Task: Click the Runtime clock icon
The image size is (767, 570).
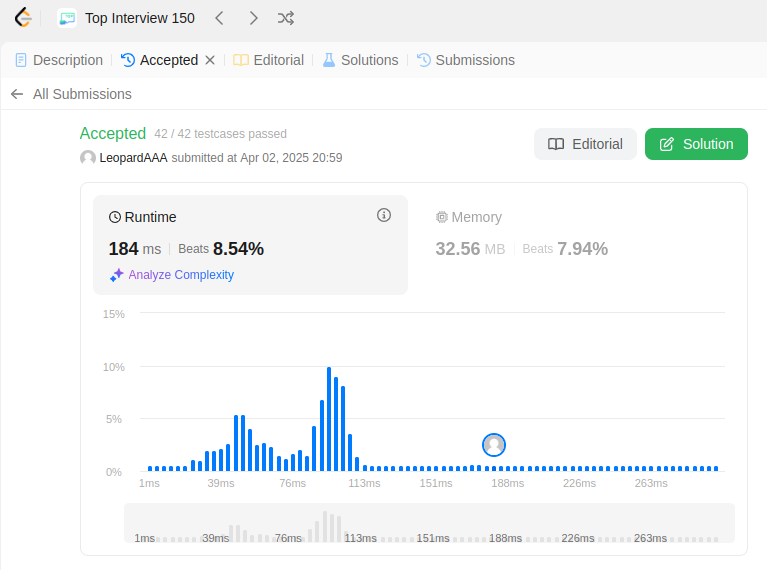Action: [x=114, y=217]
